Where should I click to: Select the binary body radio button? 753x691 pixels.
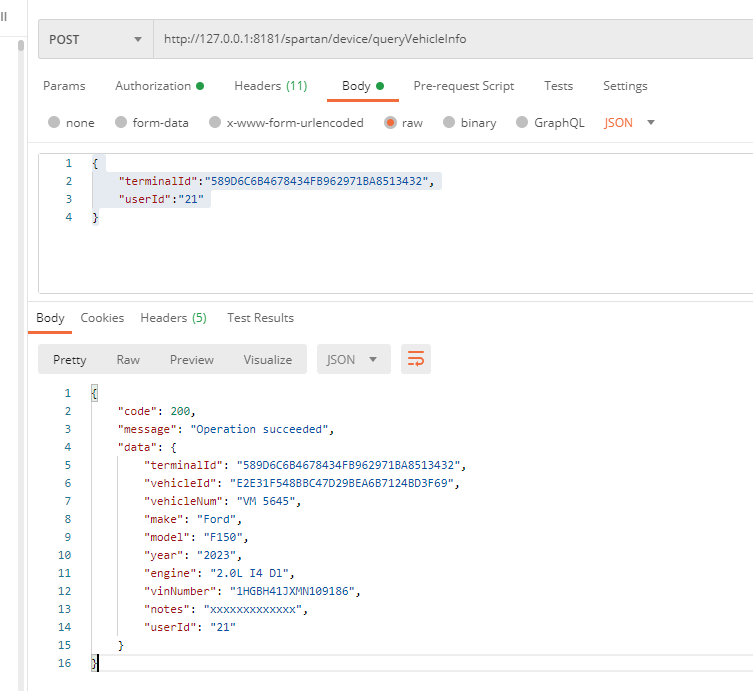[447, 123]
